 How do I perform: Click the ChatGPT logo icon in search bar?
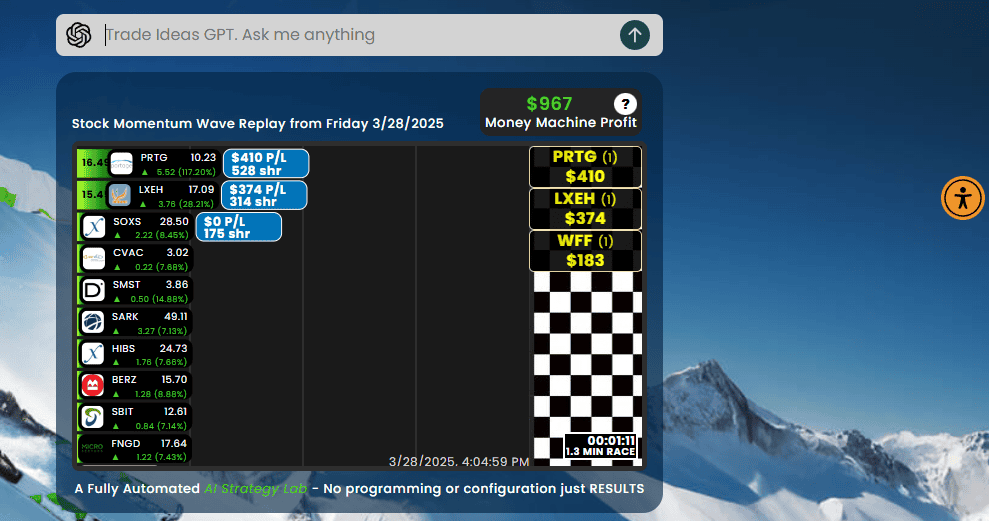coord(79,35)
